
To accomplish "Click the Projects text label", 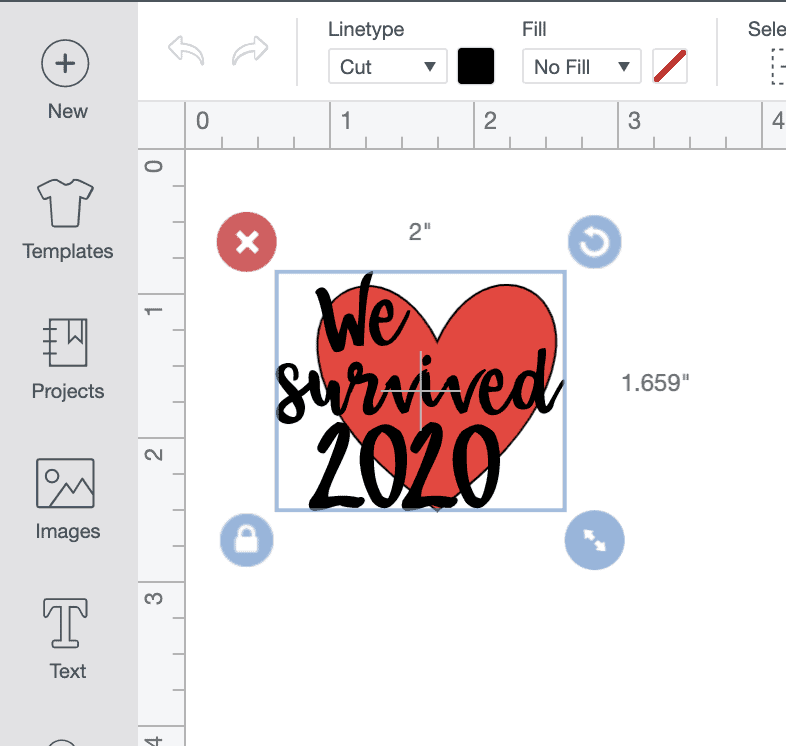I will pyautogui.click(x=68, y=391).
